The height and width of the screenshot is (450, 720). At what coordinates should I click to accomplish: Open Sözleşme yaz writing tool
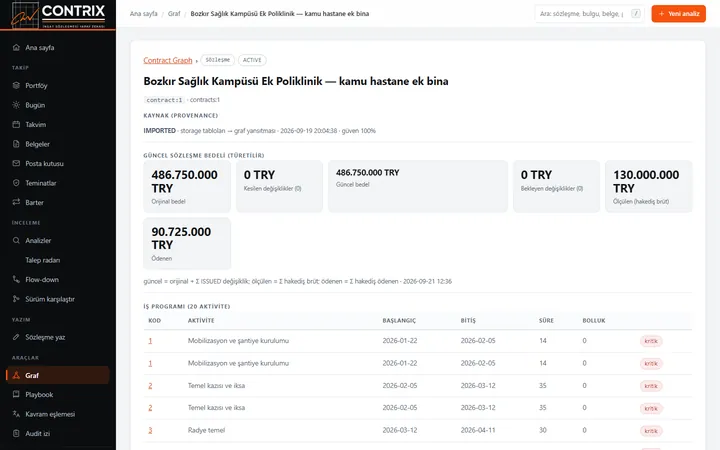click(58, 337)
